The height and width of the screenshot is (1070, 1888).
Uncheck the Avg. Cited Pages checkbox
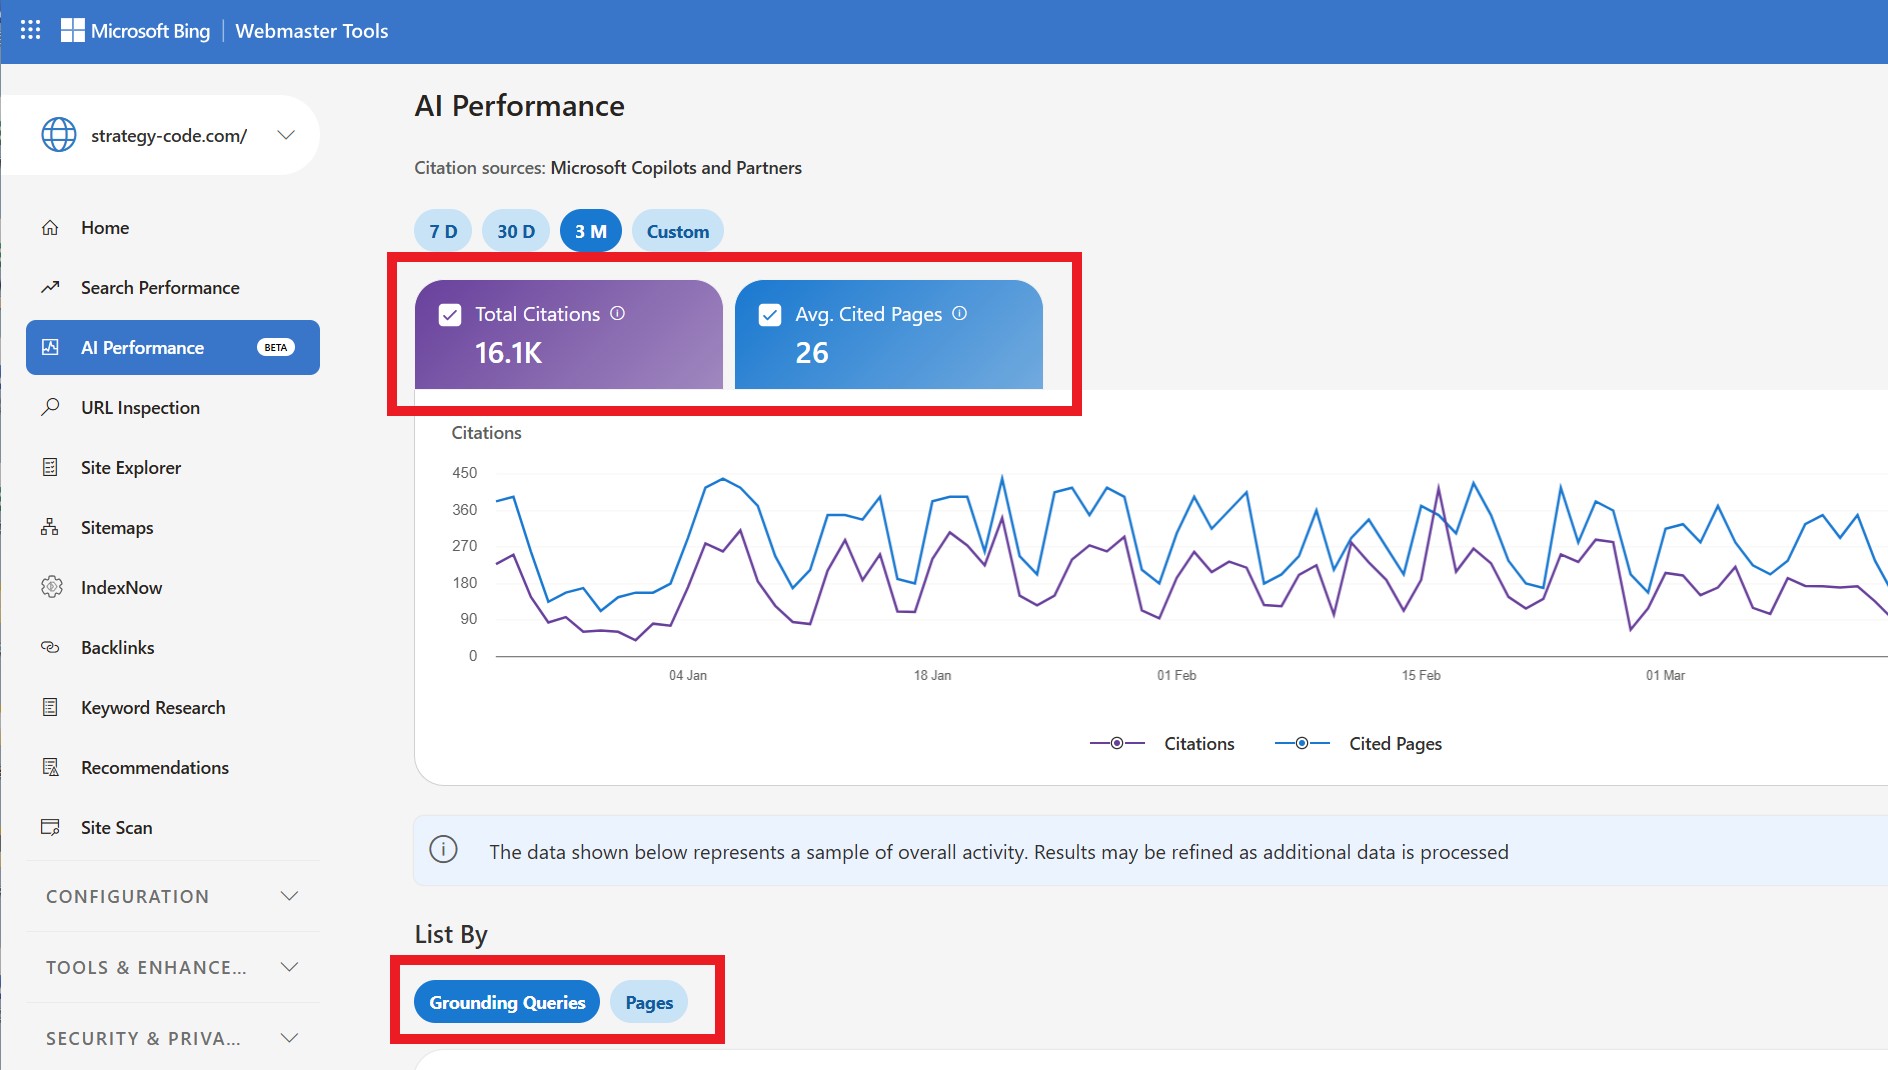(770, 315)
